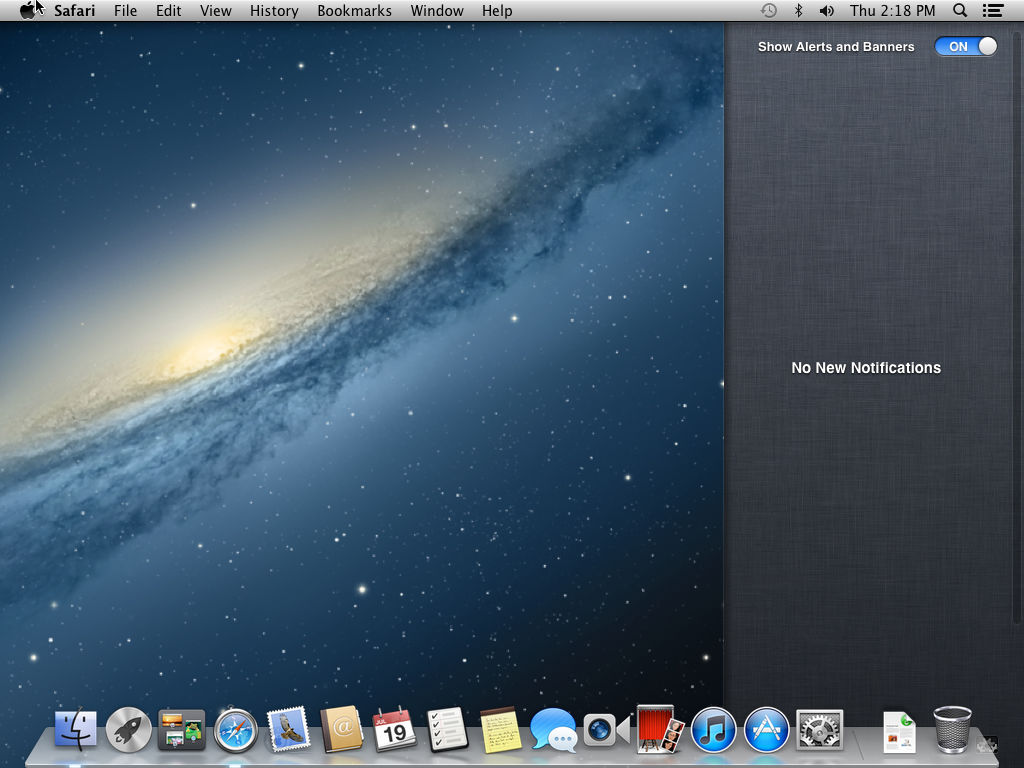Launch Safari from the Dock

(236, 730)
